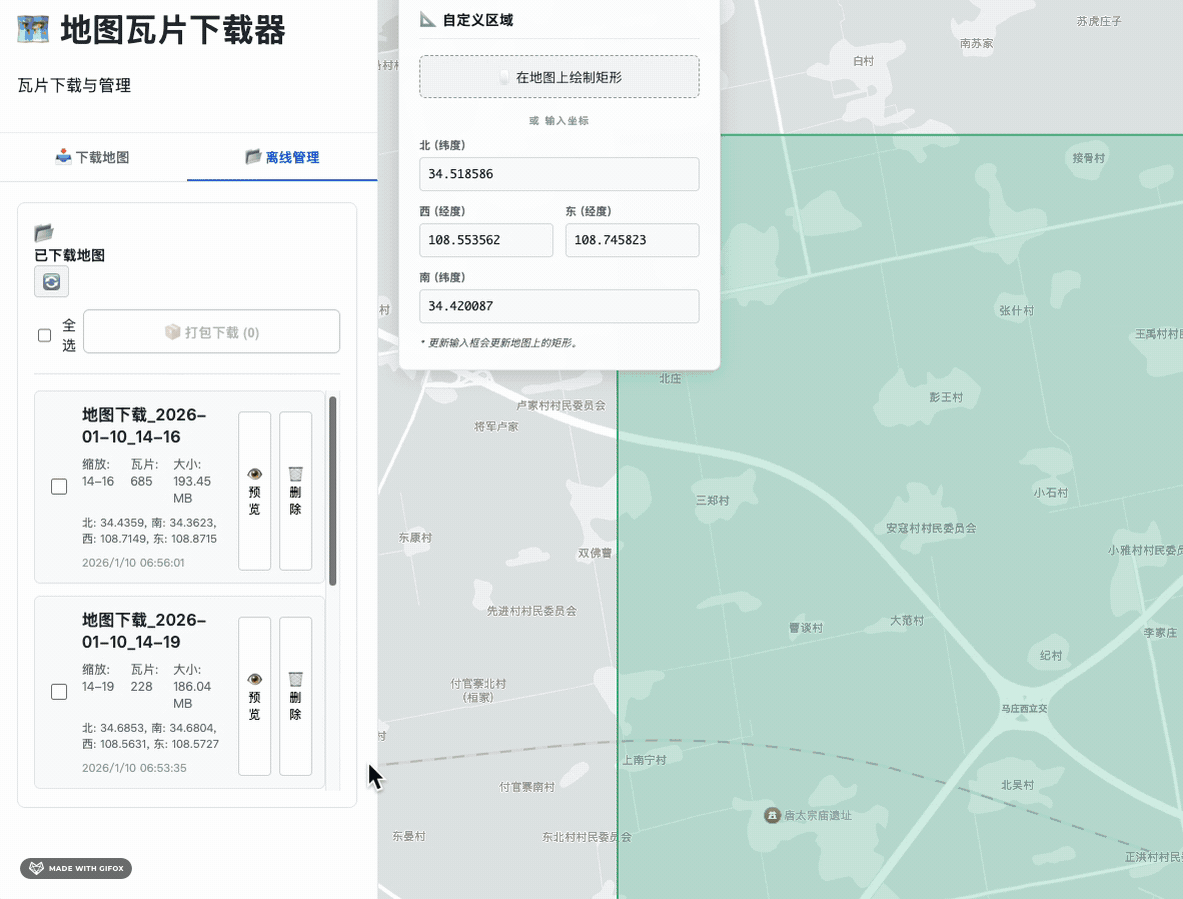This screenshot has width=1183, height=899.
Task: Click the map app logo icon
Action: coord(33,29)
